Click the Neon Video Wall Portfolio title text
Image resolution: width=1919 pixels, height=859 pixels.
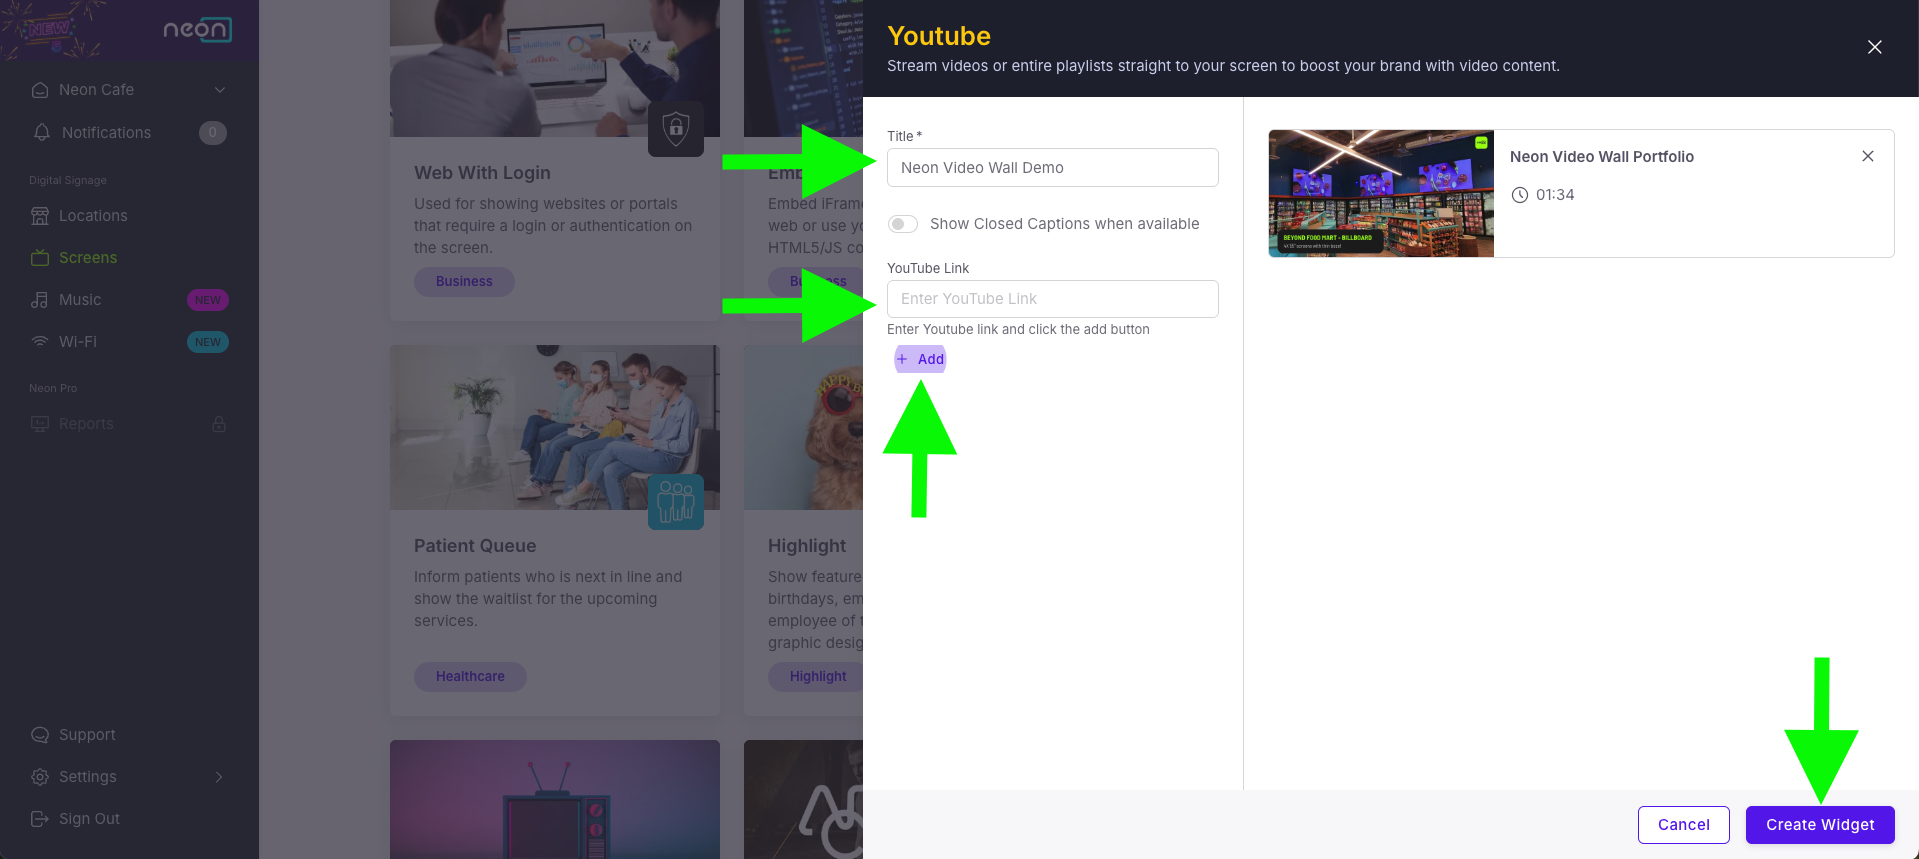(1602, 157)
